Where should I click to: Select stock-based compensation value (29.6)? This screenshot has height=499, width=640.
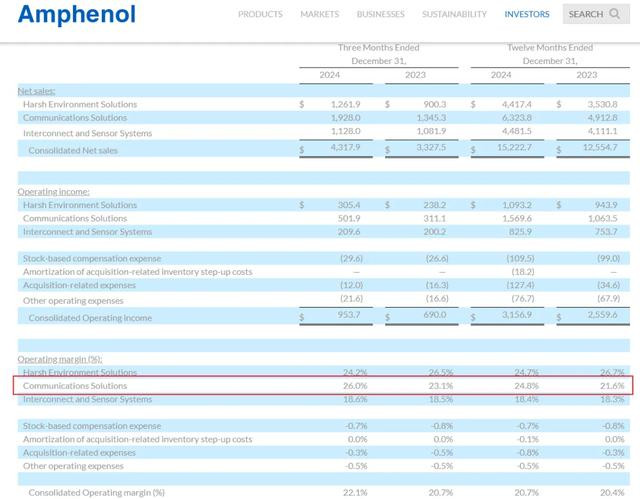click(351, 259)
